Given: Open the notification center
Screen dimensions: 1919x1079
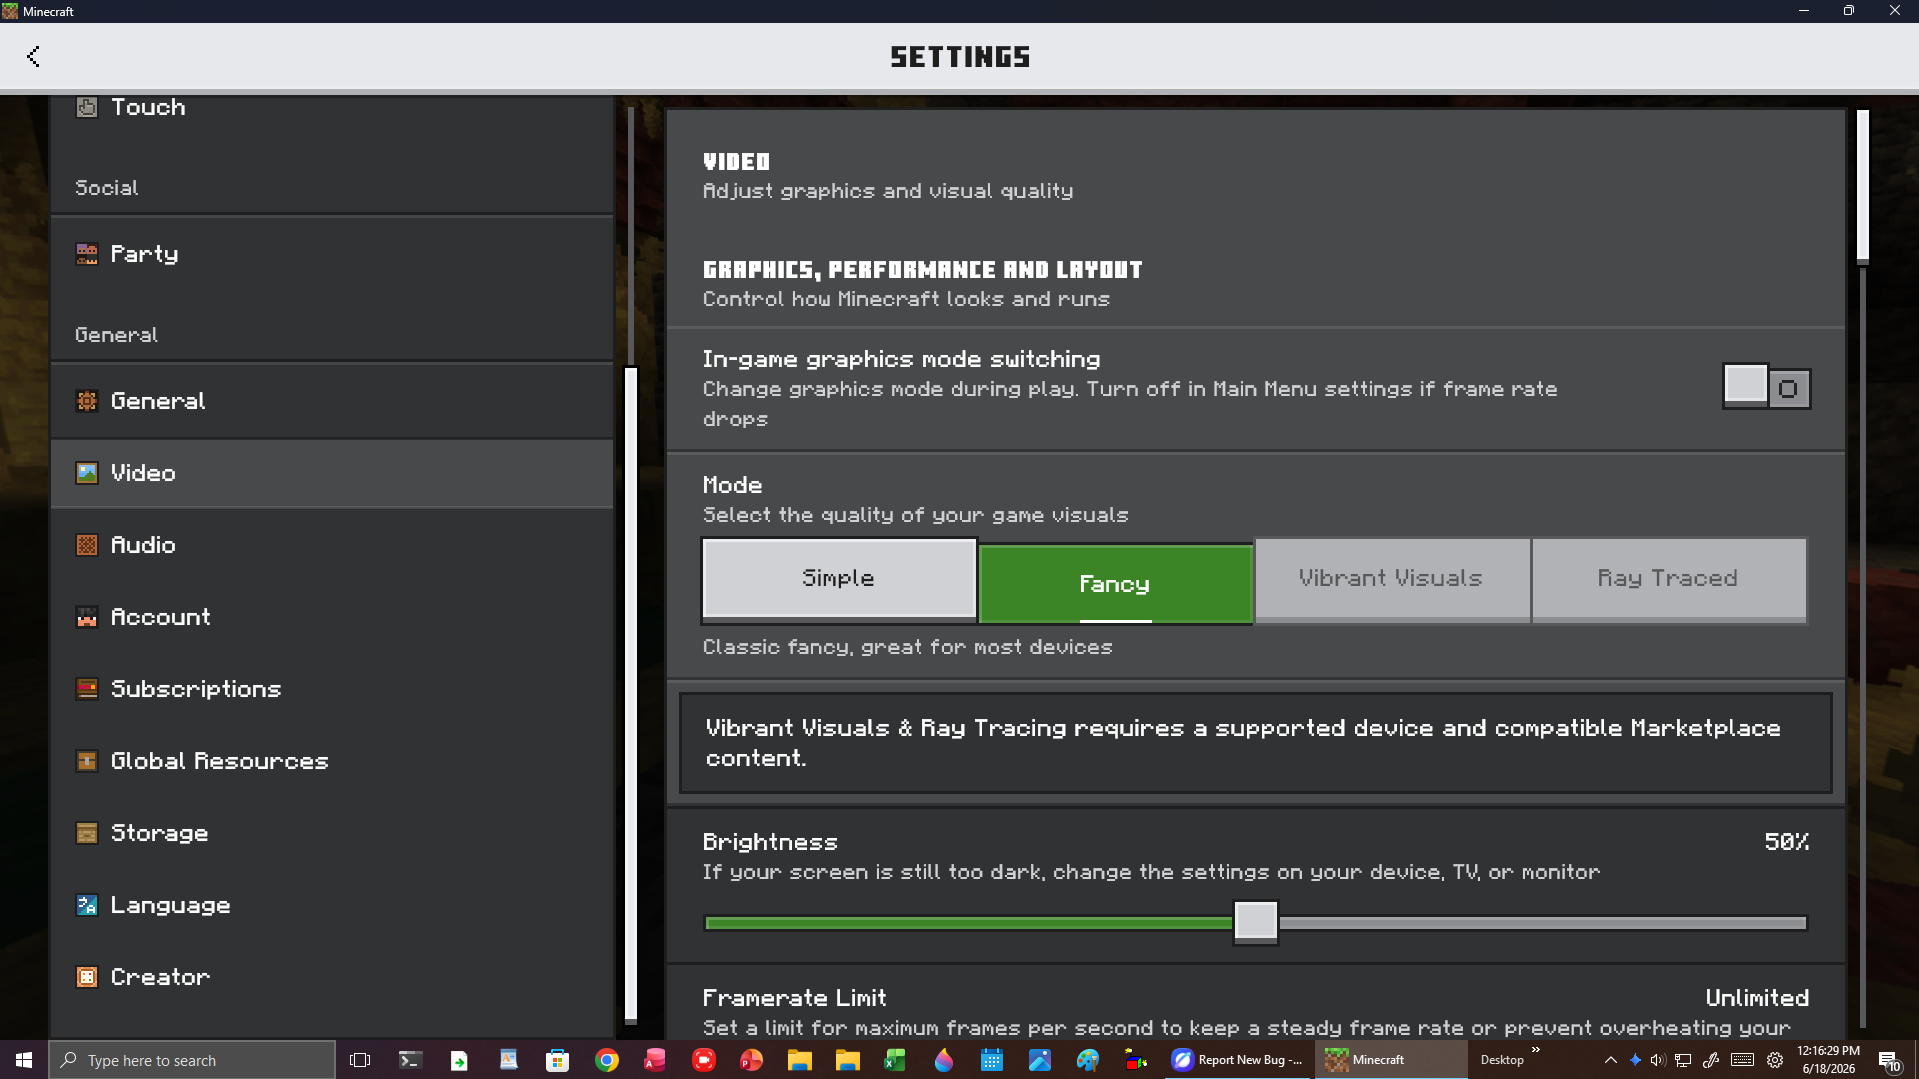Looking at the screenshot, I should click(1890, 1060).
